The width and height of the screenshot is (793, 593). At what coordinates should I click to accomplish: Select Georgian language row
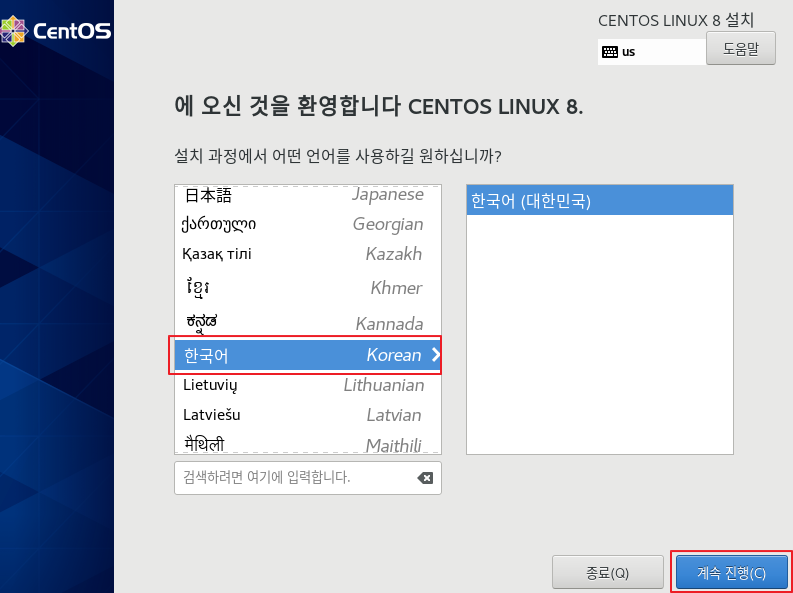point(307,224)
